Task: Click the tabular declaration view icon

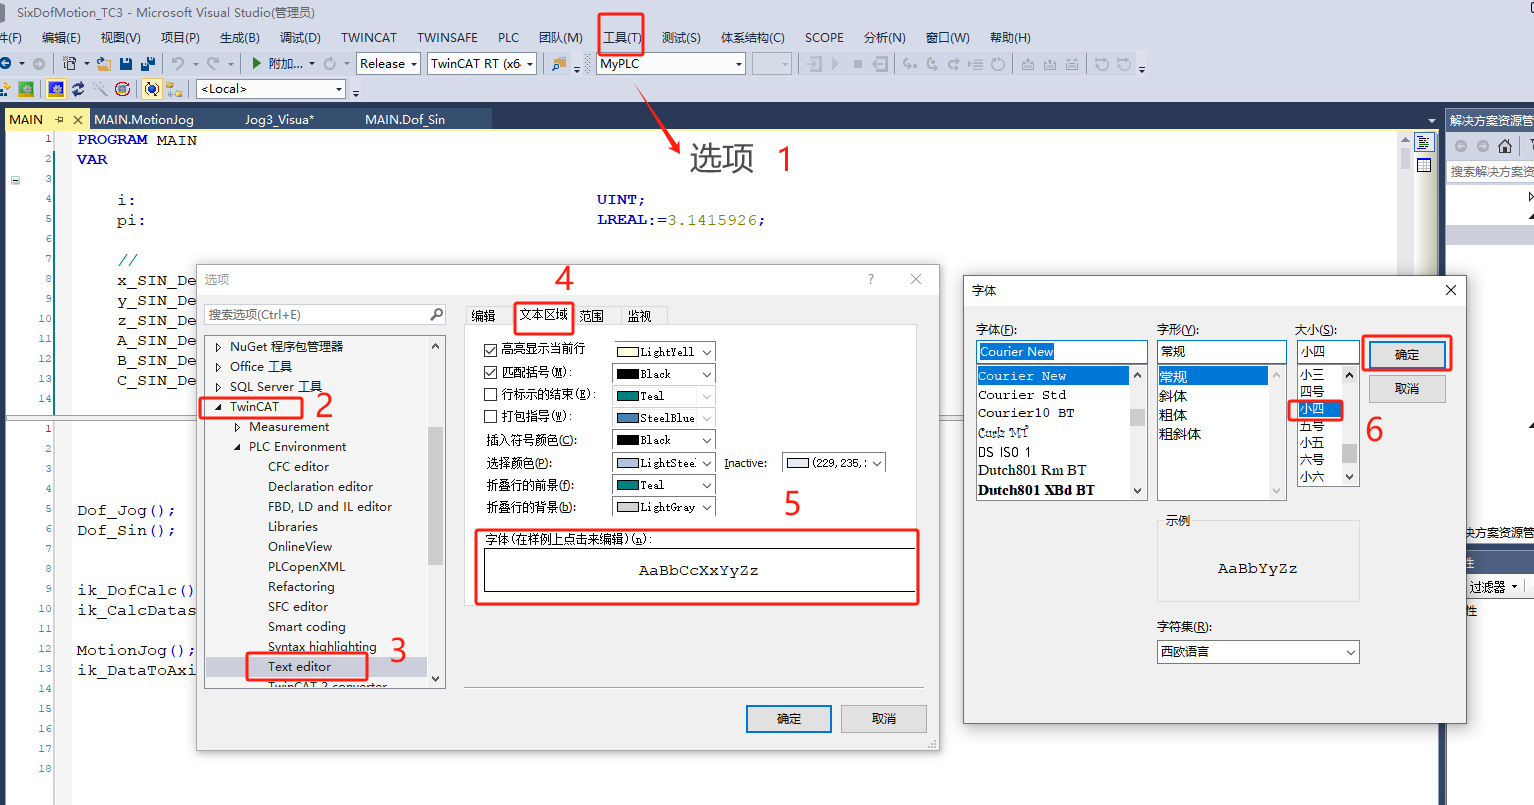Action: coord(1424,165)
